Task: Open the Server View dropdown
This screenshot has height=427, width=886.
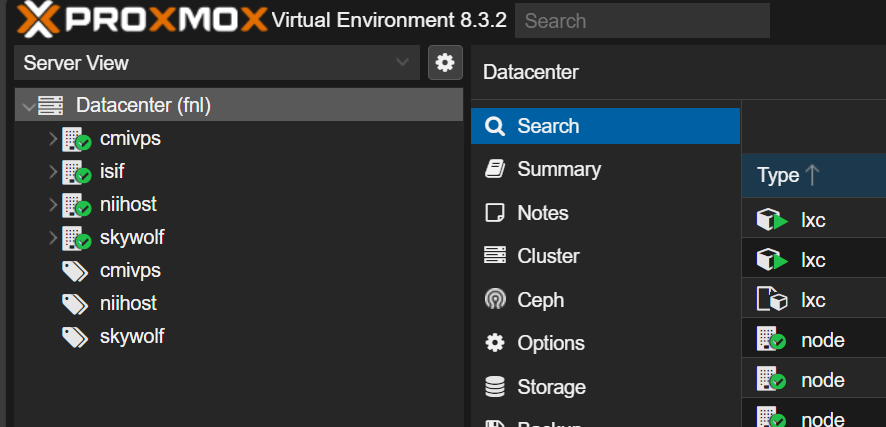Action: click(x=217, y=63)
